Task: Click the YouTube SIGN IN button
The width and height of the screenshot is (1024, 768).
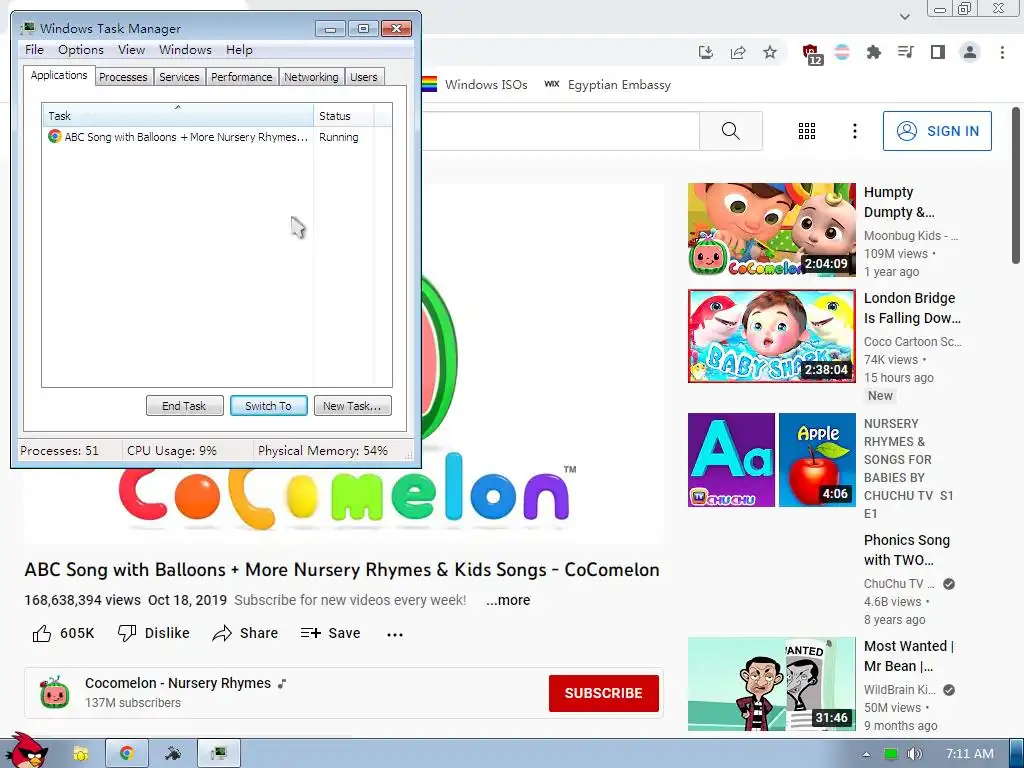Action: [937, 131]
